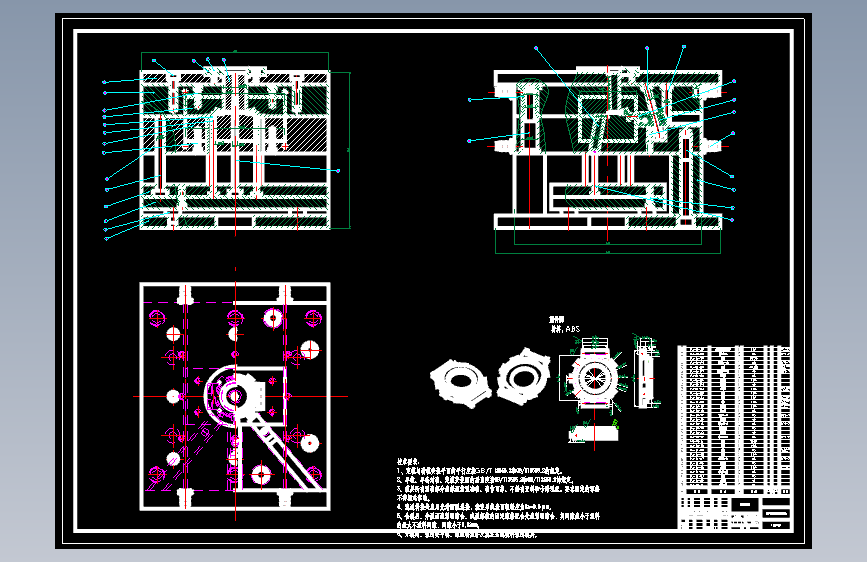Click the title block at the bottom-right corner

pyautogui.click(x=734, y=513)
